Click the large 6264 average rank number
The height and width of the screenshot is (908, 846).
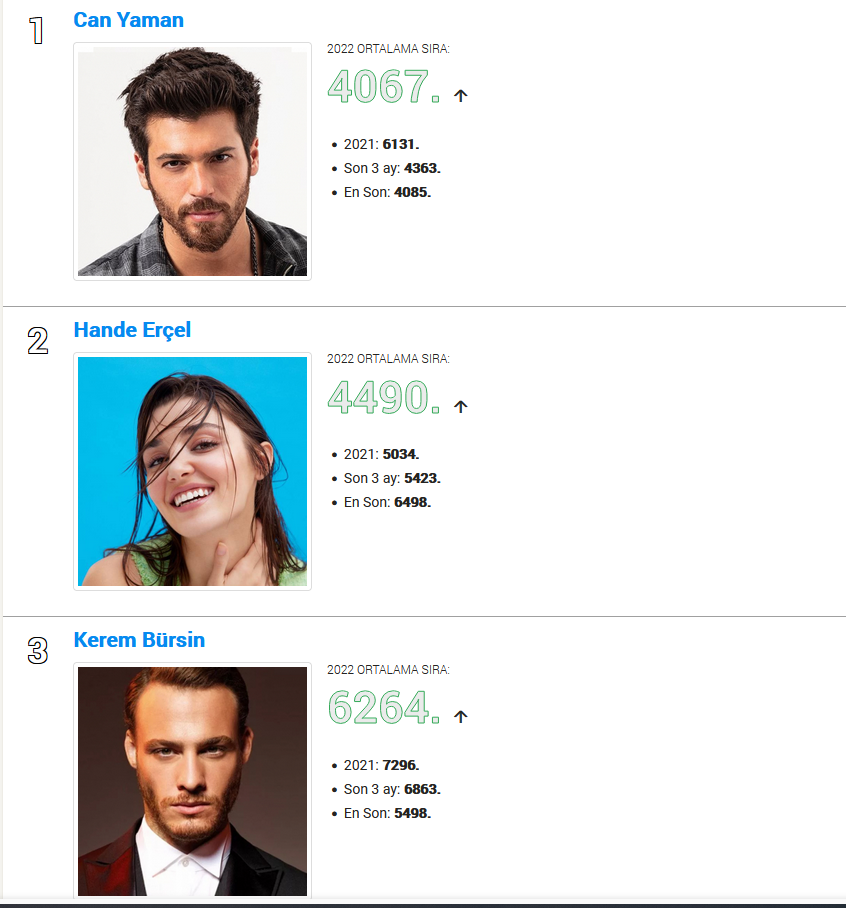(383, 708)
